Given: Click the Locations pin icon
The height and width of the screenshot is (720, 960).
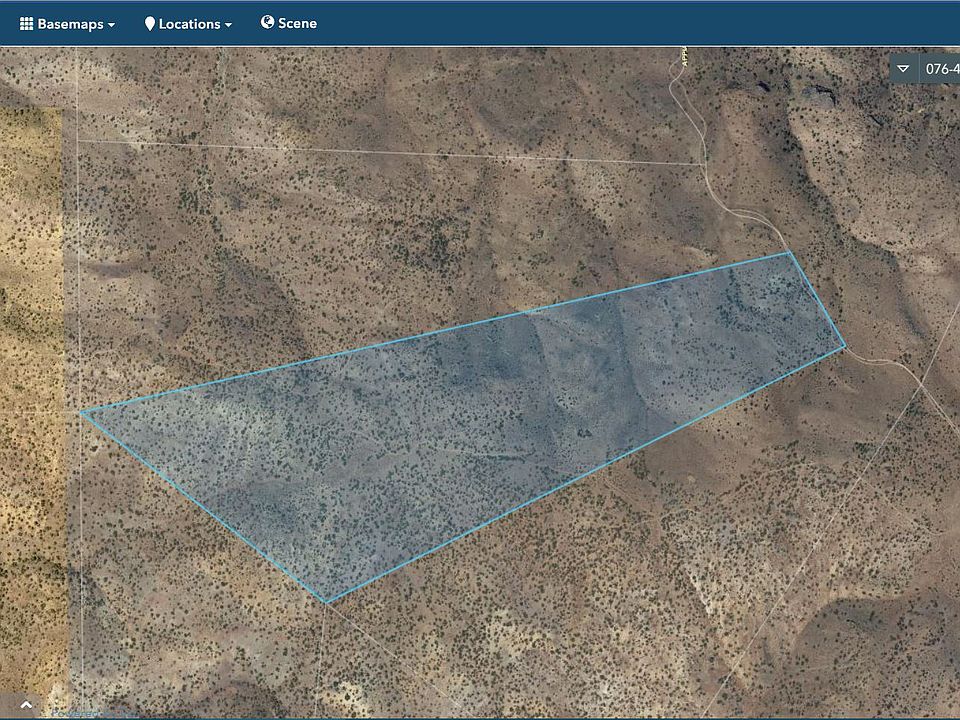Looking at the screenshot, I should (150, 23).
